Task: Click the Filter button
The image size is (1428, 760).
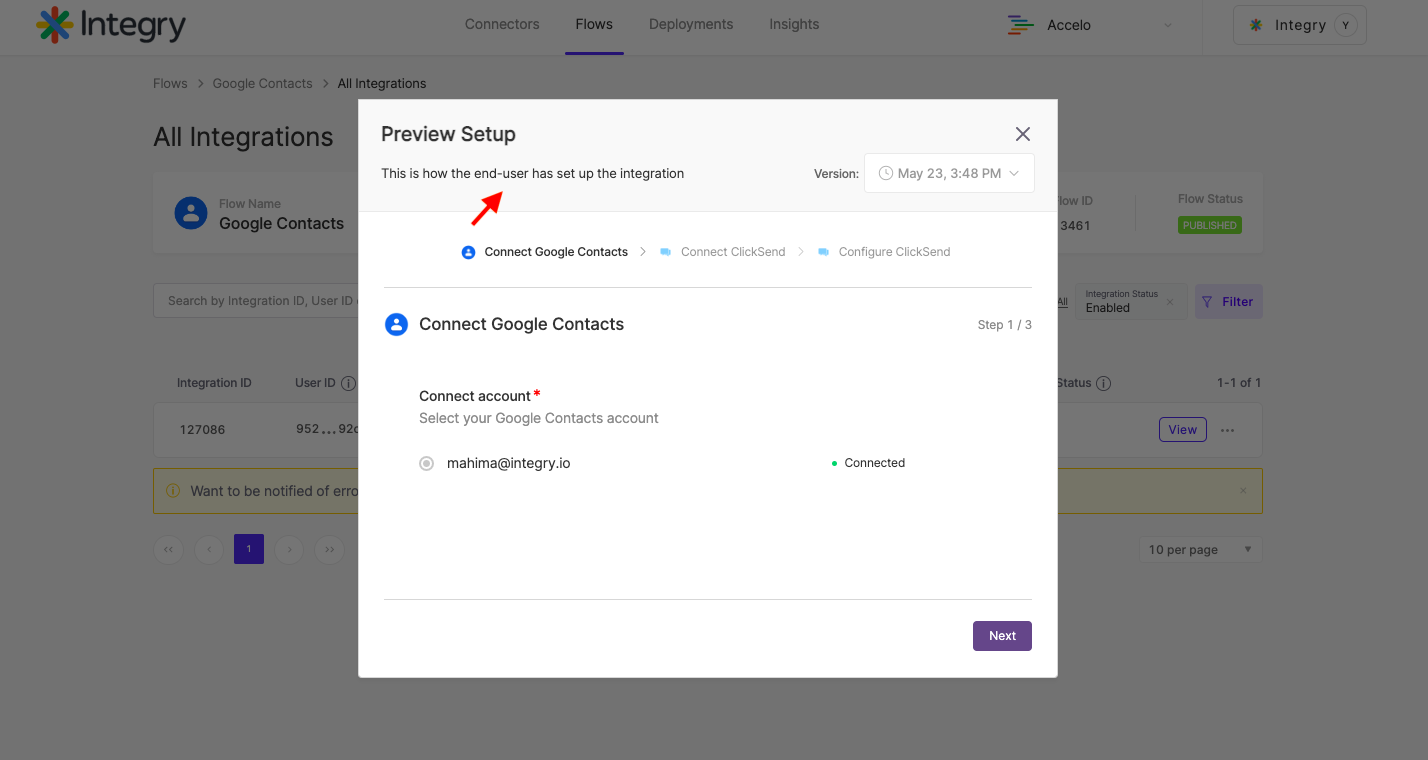Action: [1228, 301]
